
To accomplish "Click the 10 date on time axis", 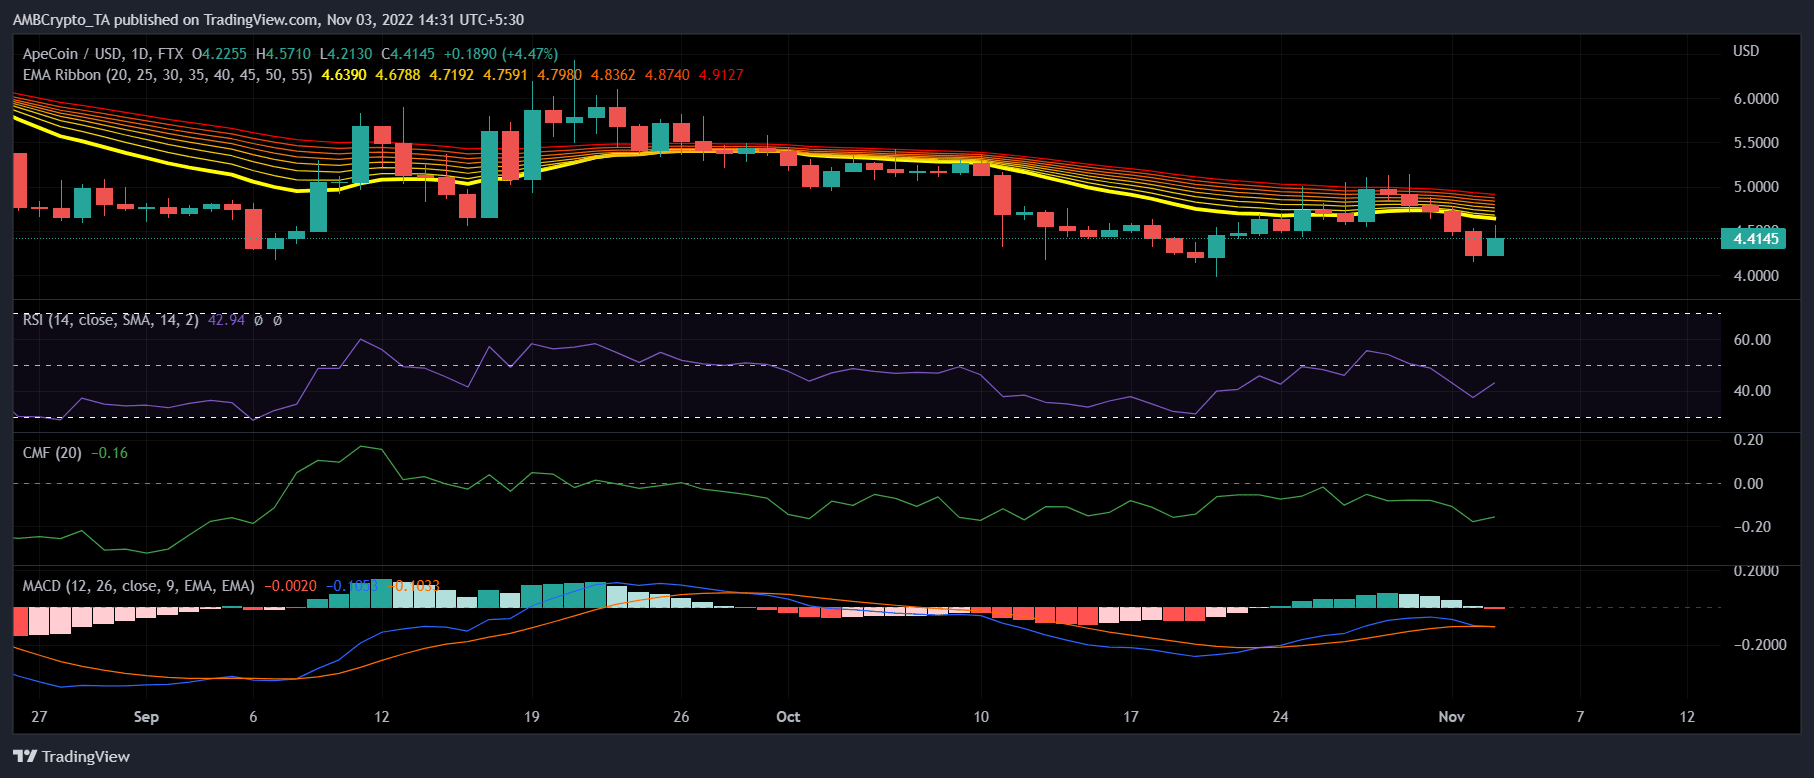I will coord(981,717).
